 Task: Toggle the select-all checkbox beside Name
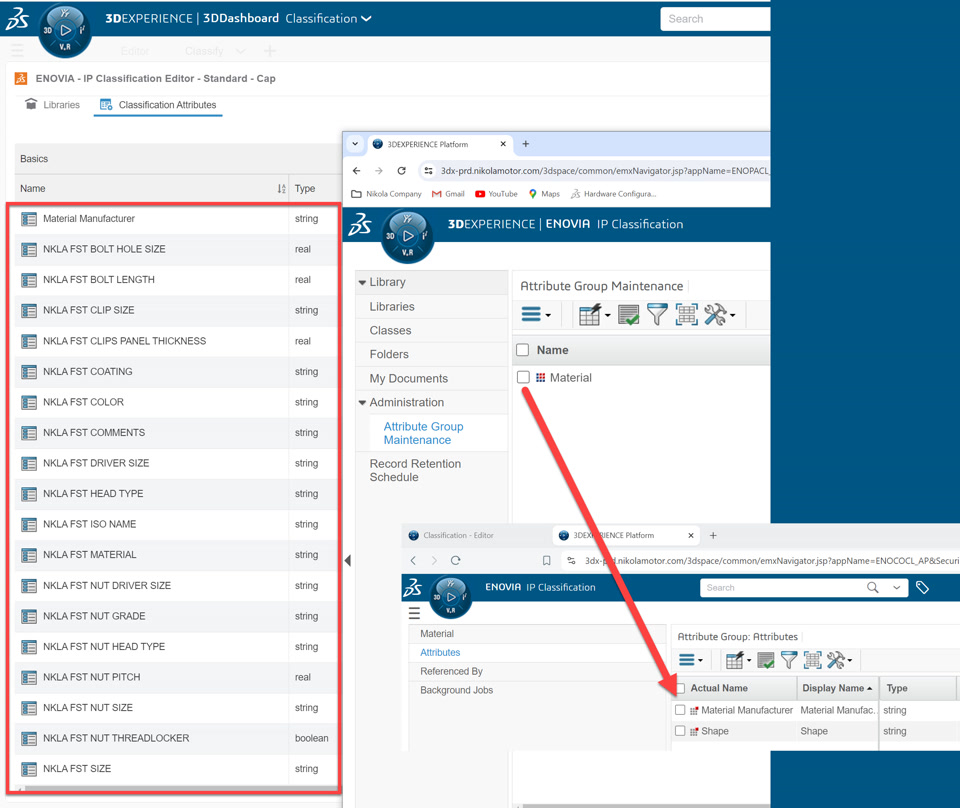pyautogui.click(x=522, y=350)
